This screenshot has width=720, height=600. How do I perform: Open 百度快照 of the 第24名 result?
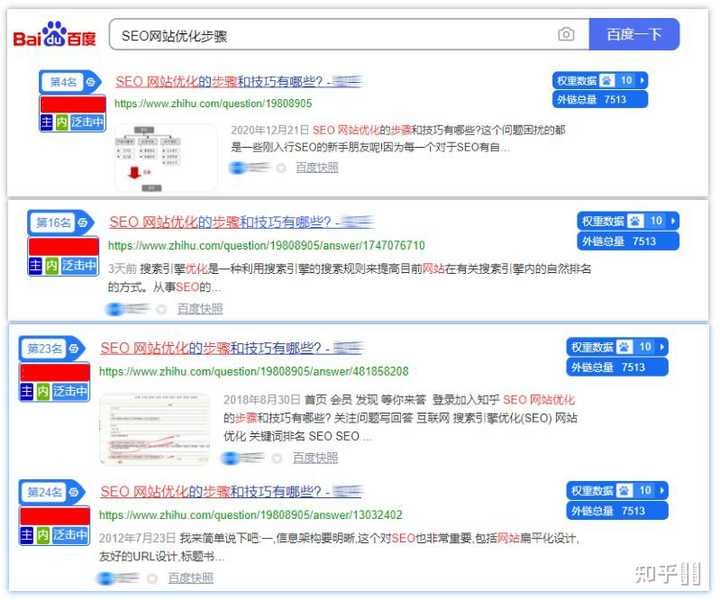tap(191, 578)
